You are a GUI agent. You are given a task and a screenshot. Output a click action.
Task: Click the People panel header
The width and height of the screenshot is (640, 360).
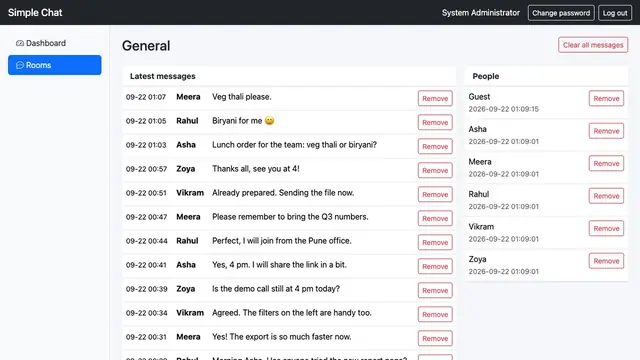point(486,76)
